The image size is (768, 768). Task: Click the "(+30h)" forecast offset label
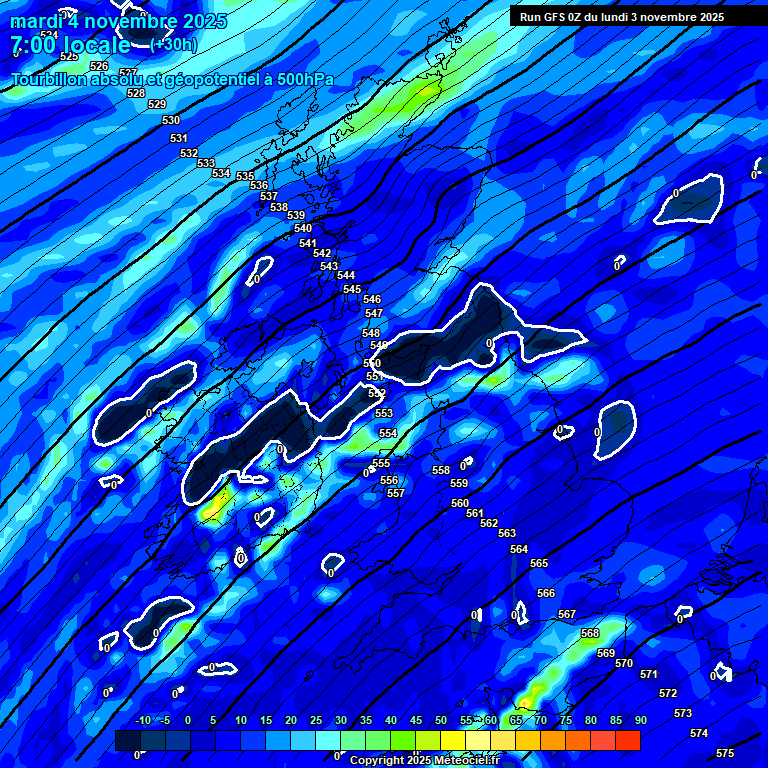coord(173,44)
